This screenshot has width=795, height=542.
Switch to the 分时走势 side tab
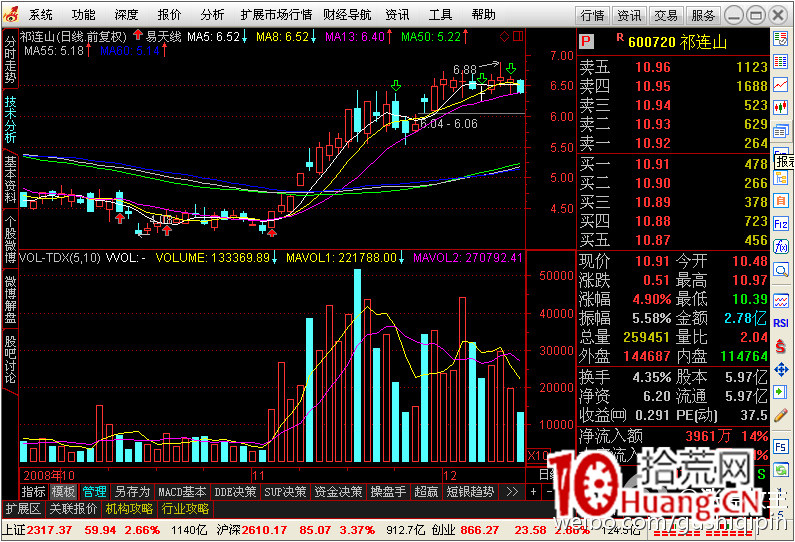tap(10, 59)
